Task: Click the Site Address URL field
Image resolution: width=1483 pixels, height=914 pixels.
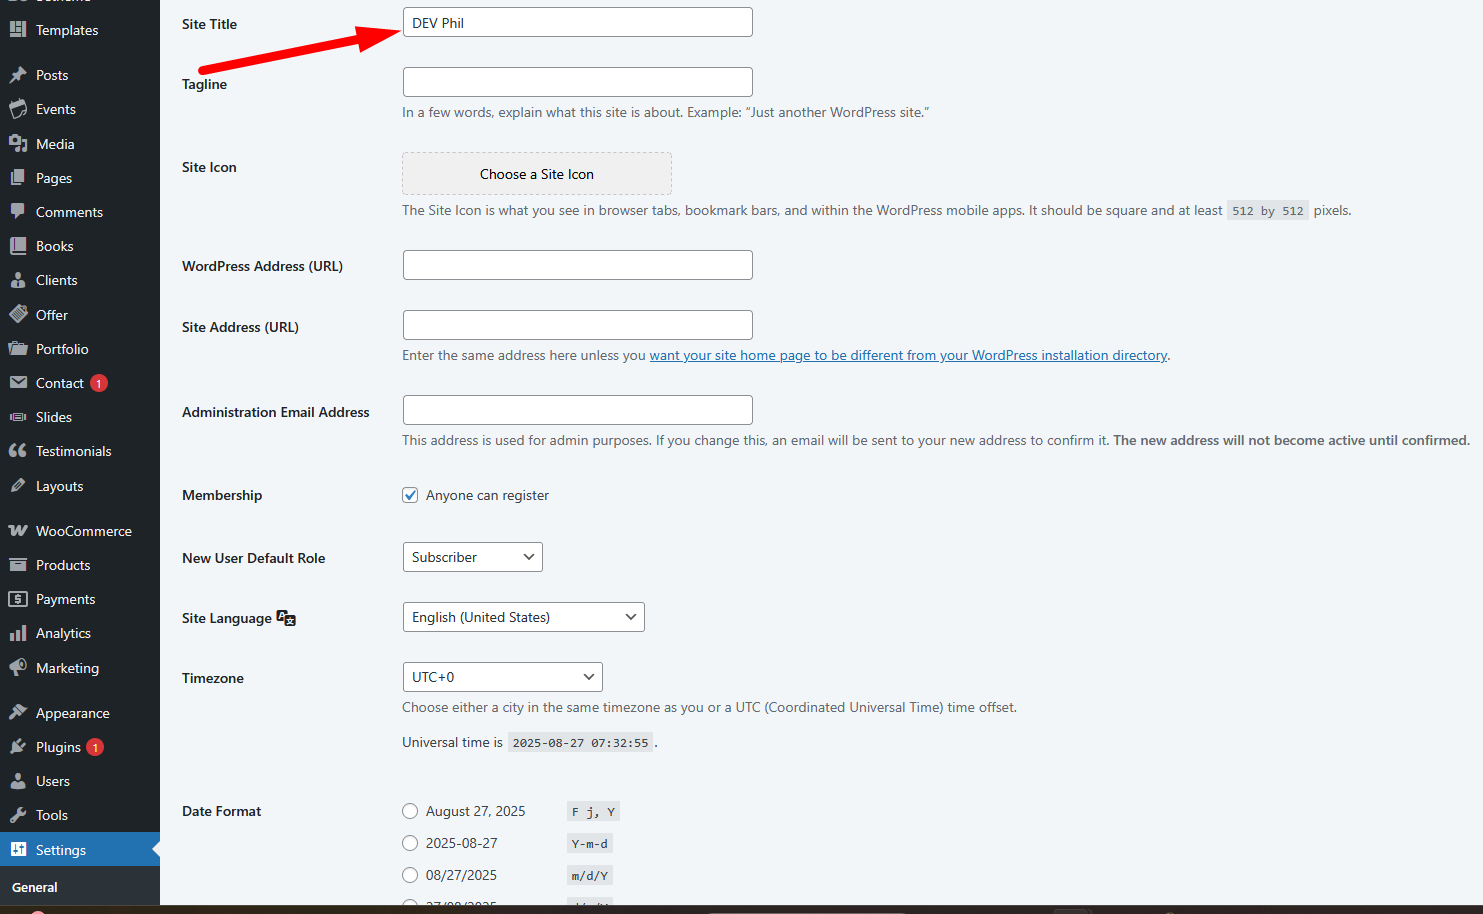Action: (578, 325)
